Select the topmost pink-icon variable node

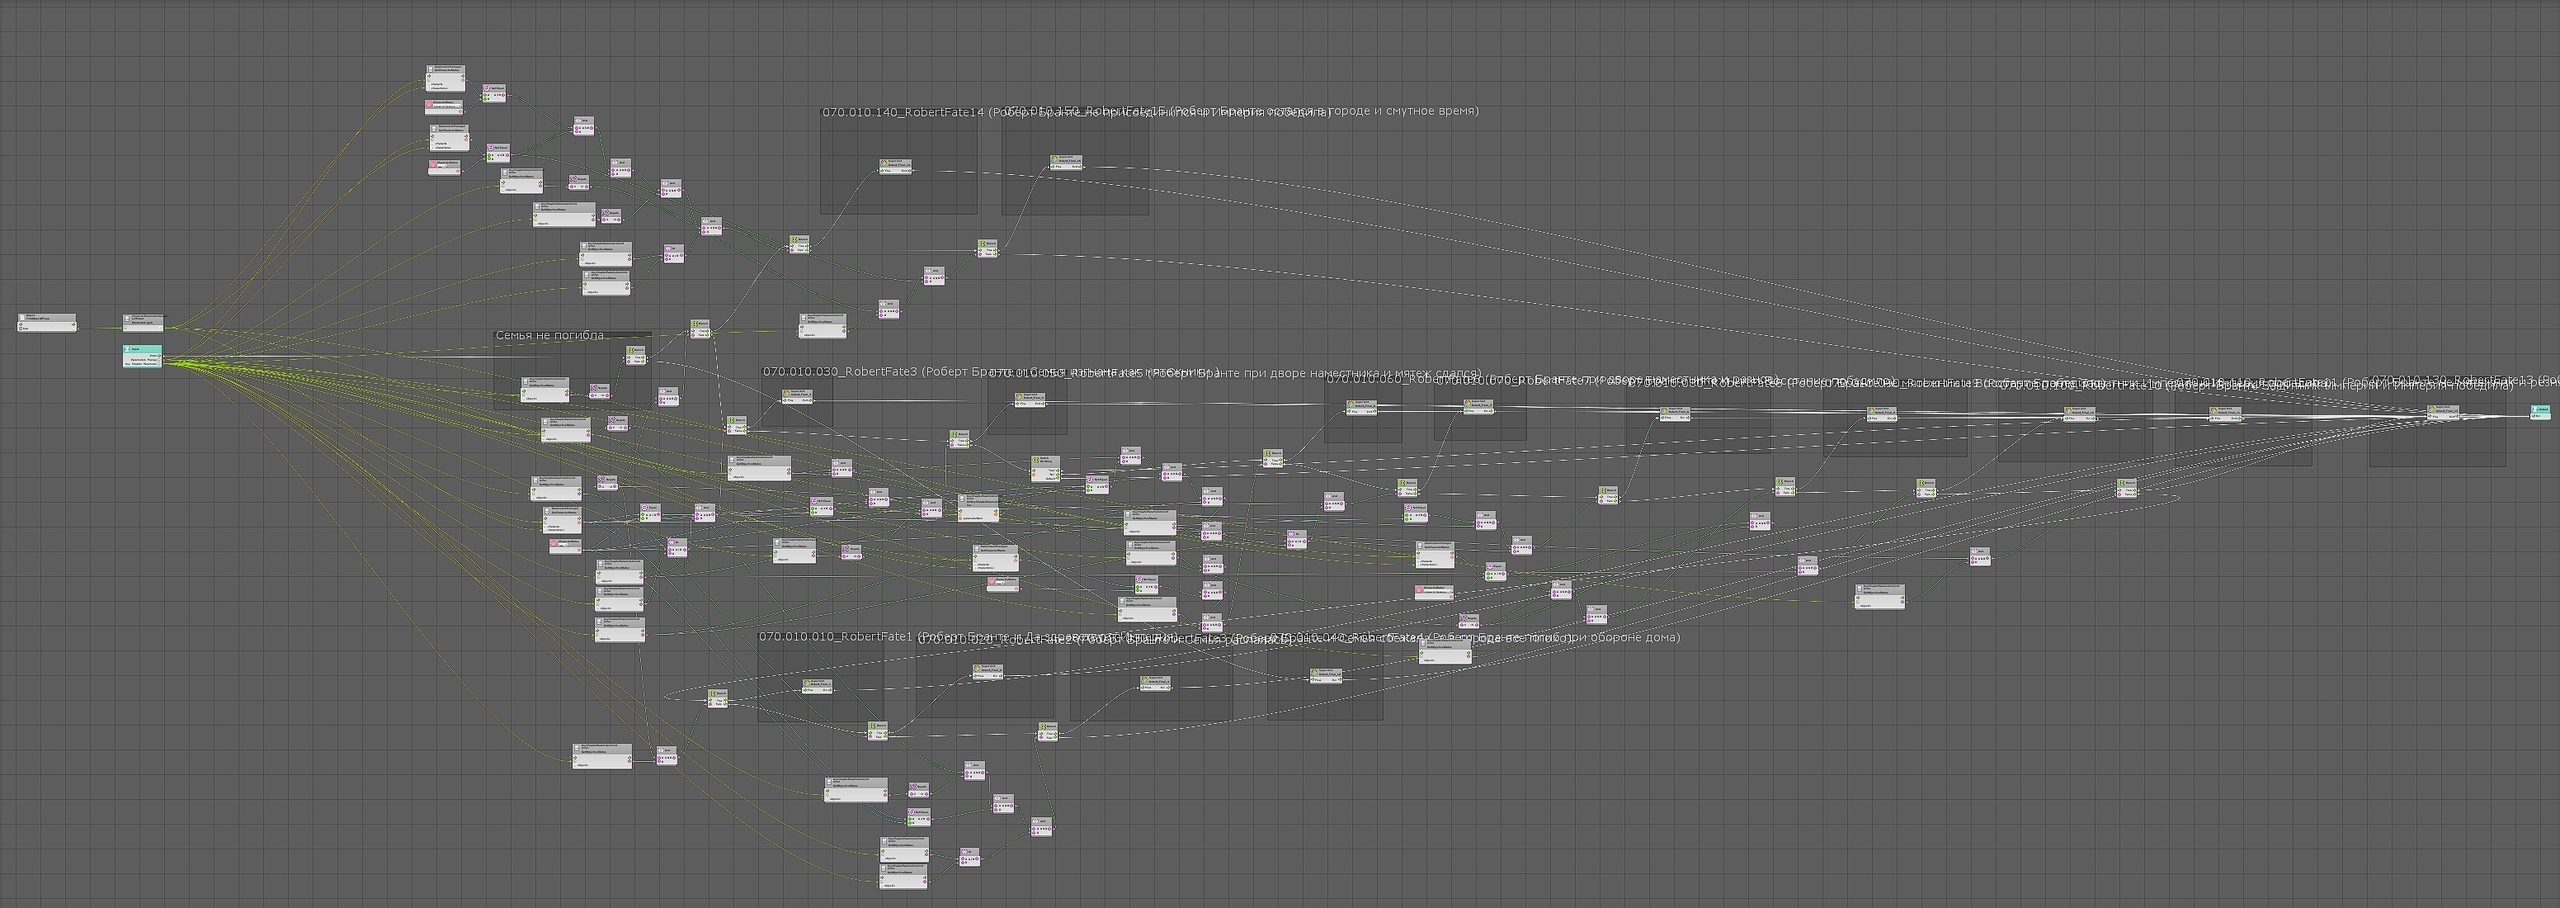[x=446, y=107]
